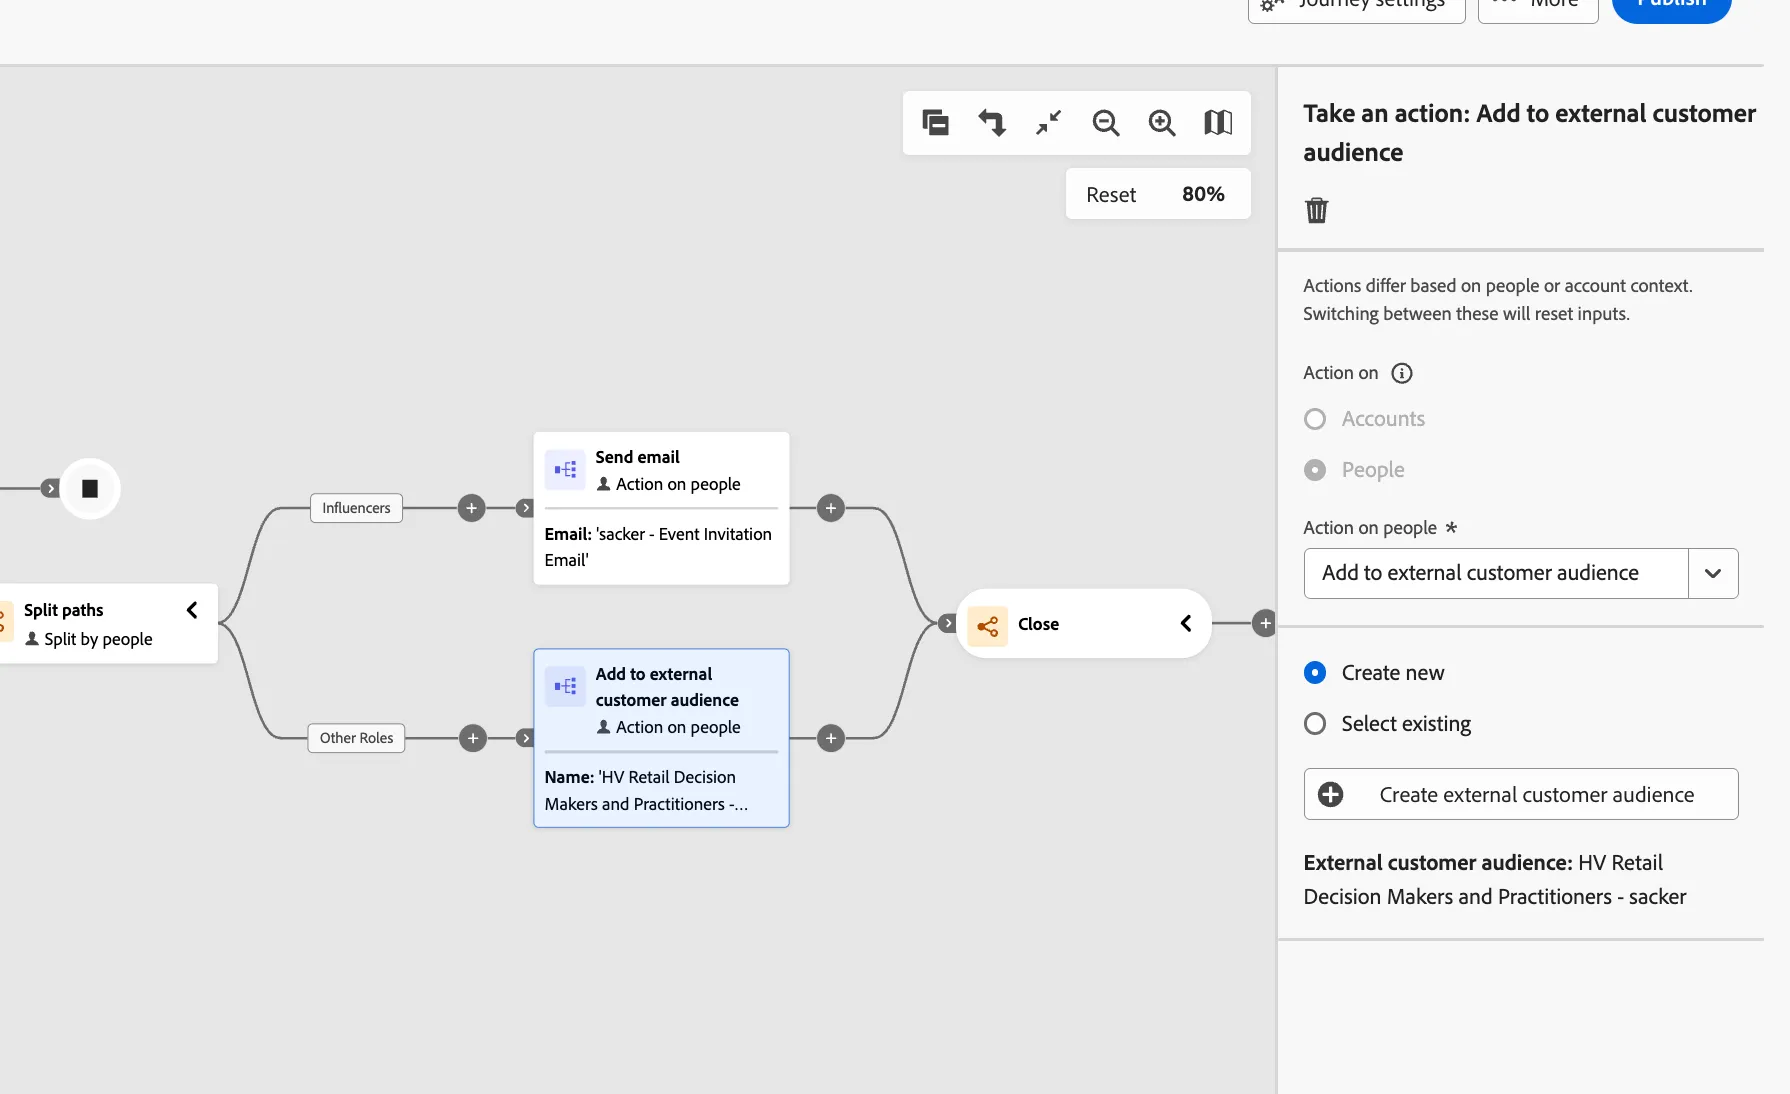The height and width of the screenshot is (1094, 1790).
Task: Select the Other Roles path label
Action: coord(356,738)
